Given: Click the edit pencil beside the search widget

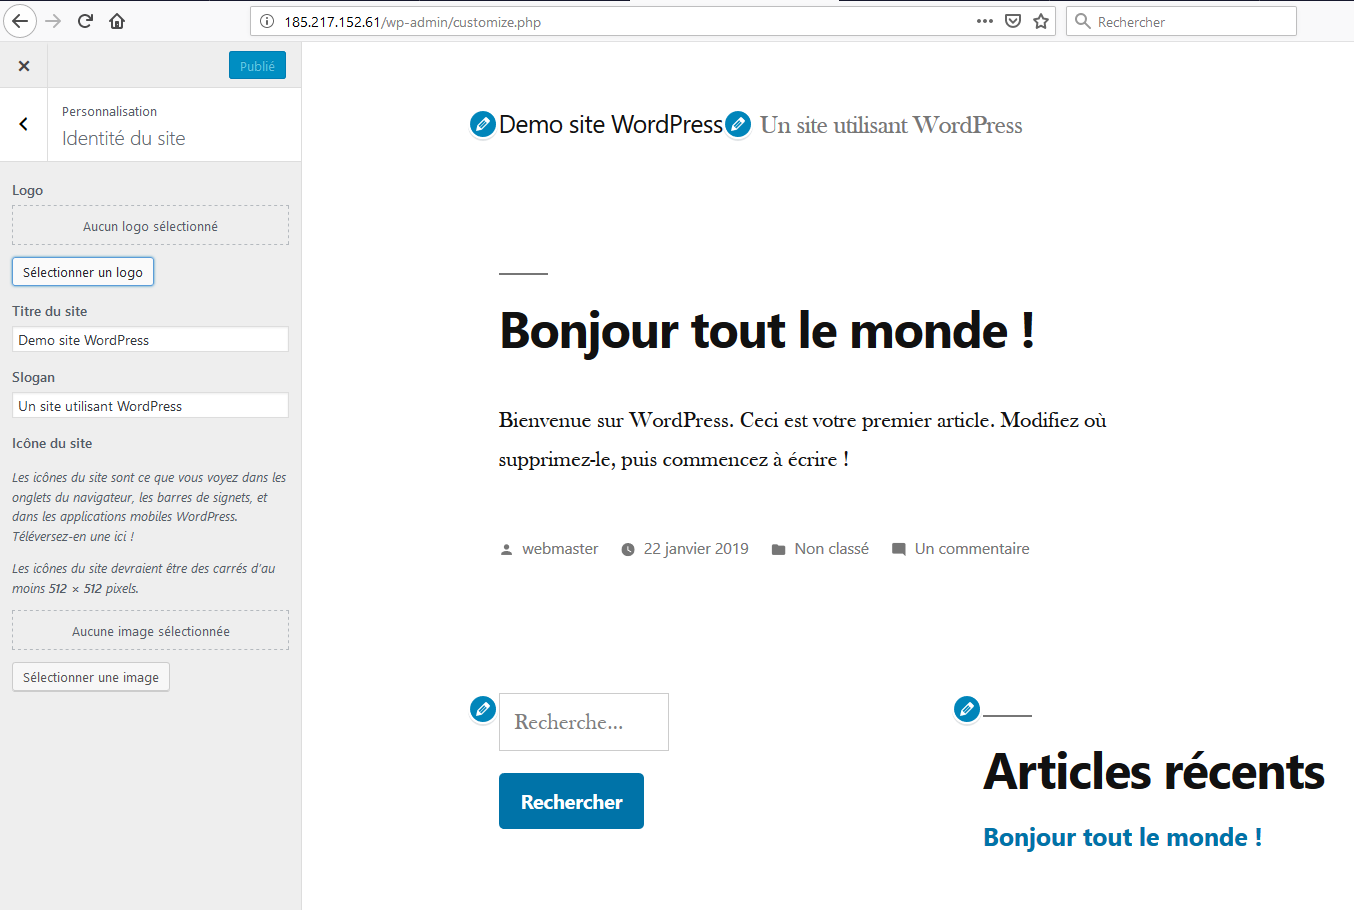Looking at the screenshot, I should [483, 709].
